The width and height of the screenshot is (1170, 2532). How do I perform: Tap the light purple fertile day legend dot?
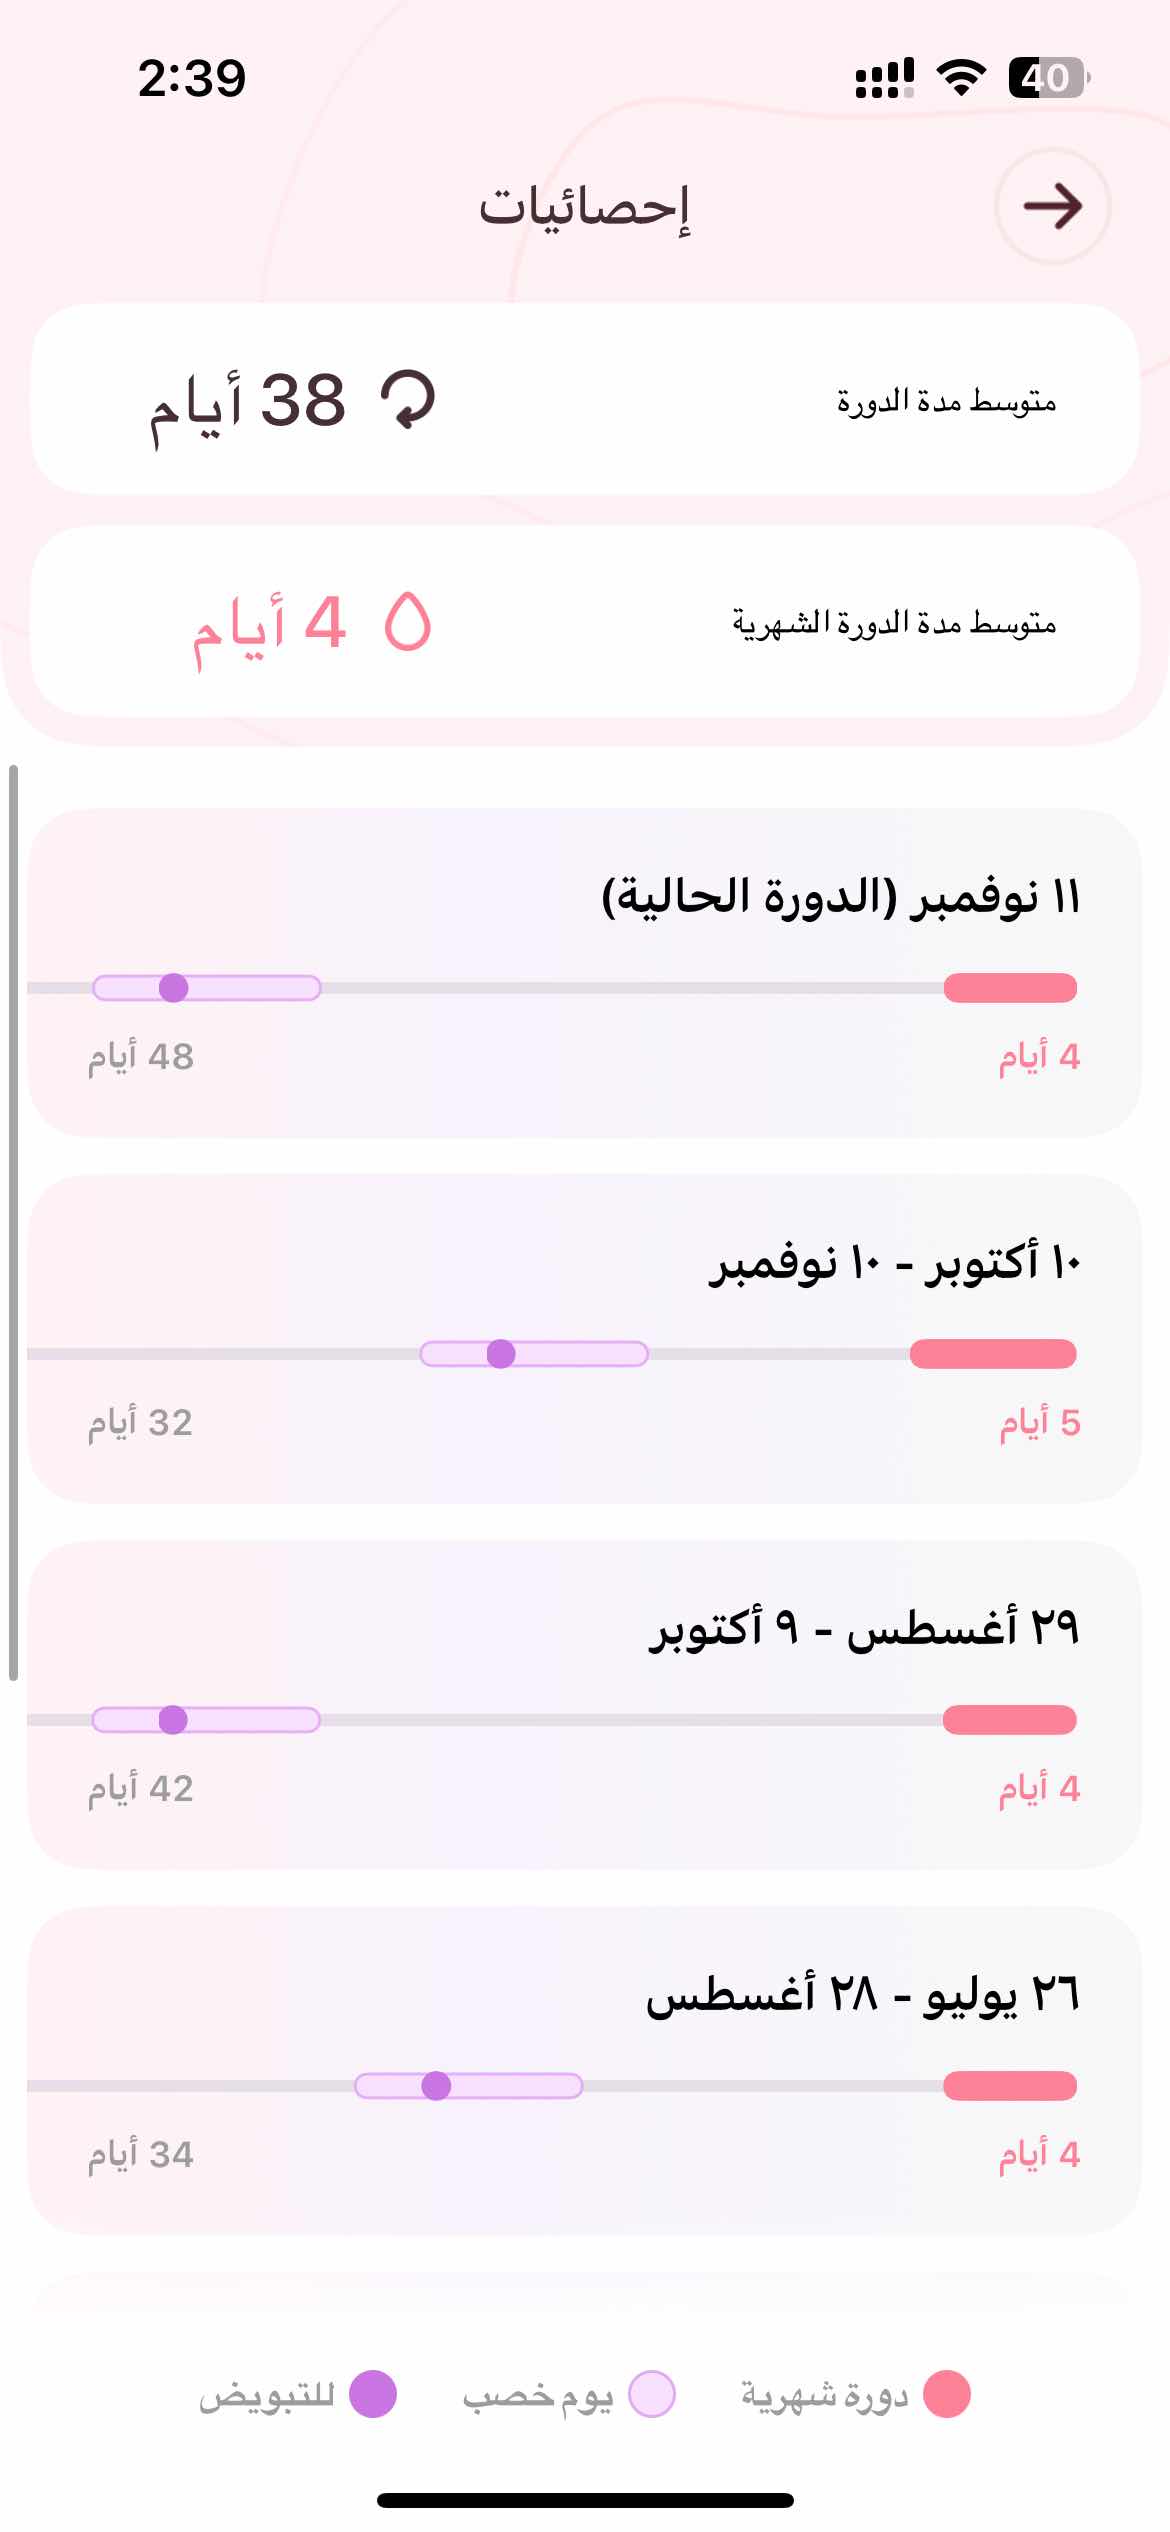(x=652, y=2394)
